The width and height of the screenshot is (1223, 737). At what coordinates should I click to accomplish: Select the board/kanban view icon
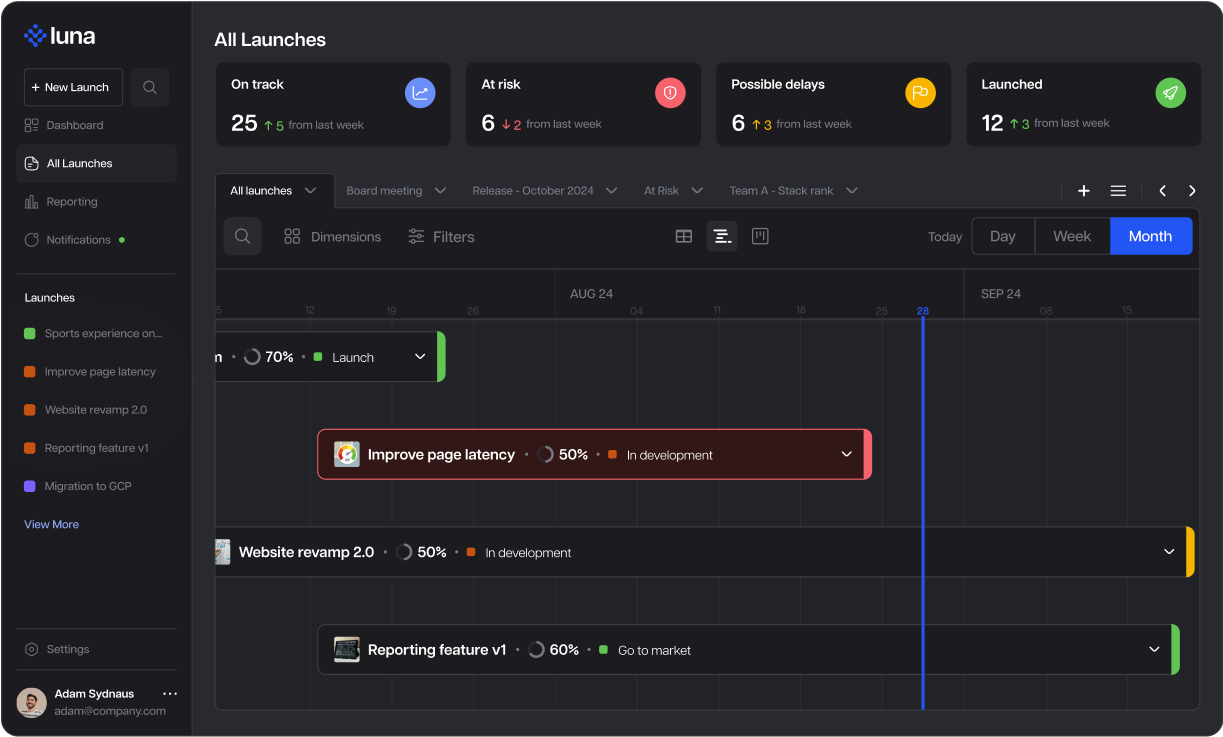pyautogui.click(x=760, y=236)
